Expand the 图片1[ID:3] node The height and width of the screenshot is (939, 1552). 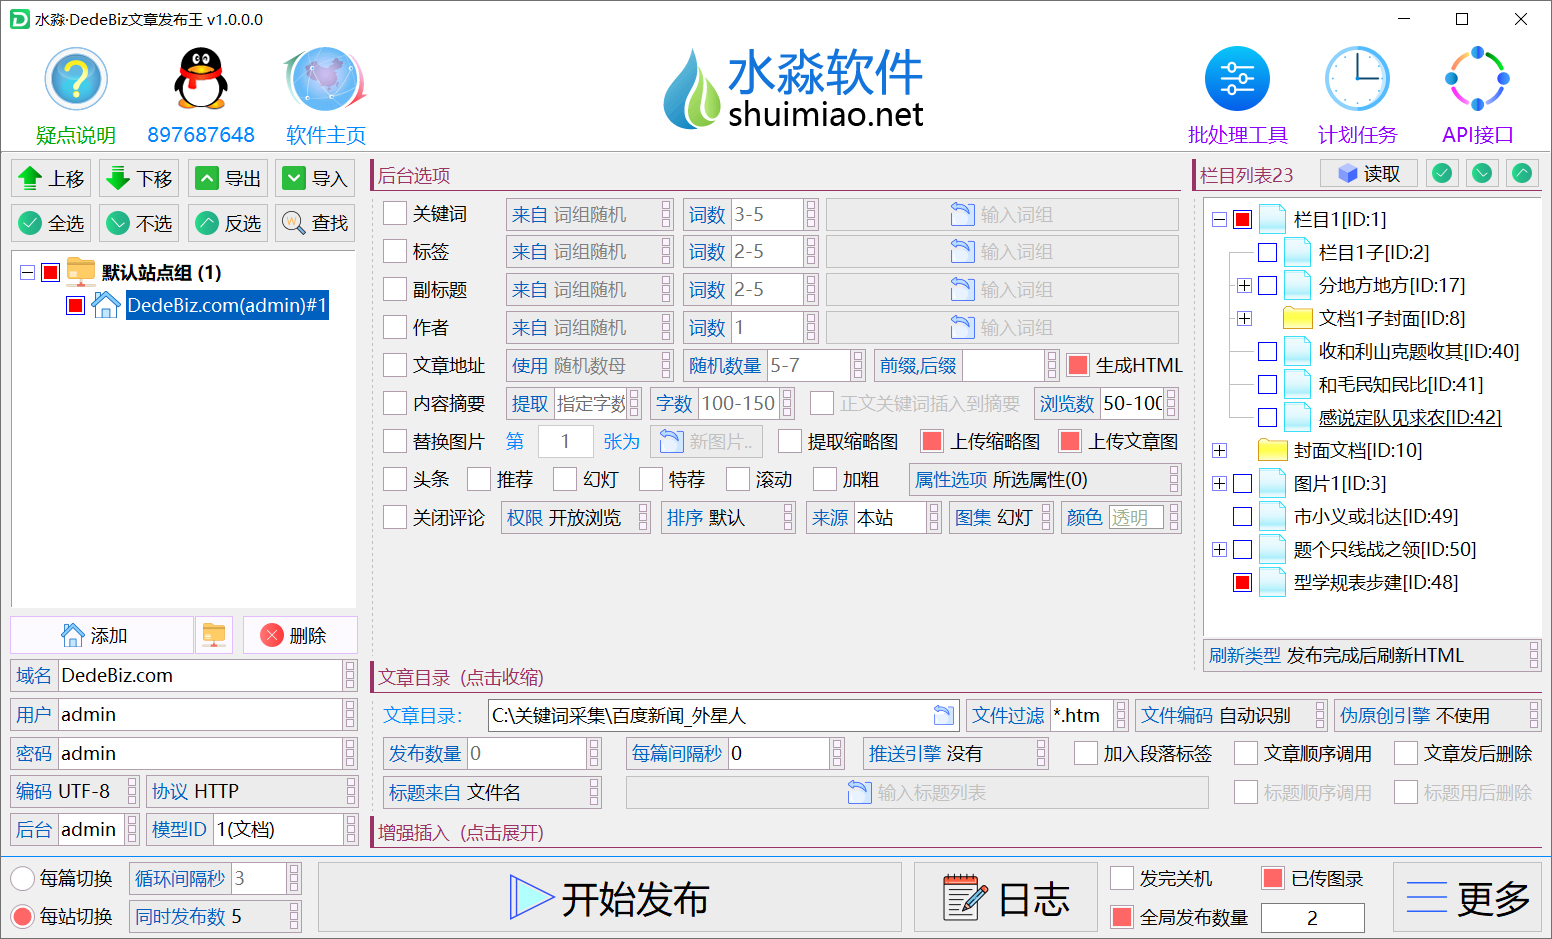[1219, 484]
